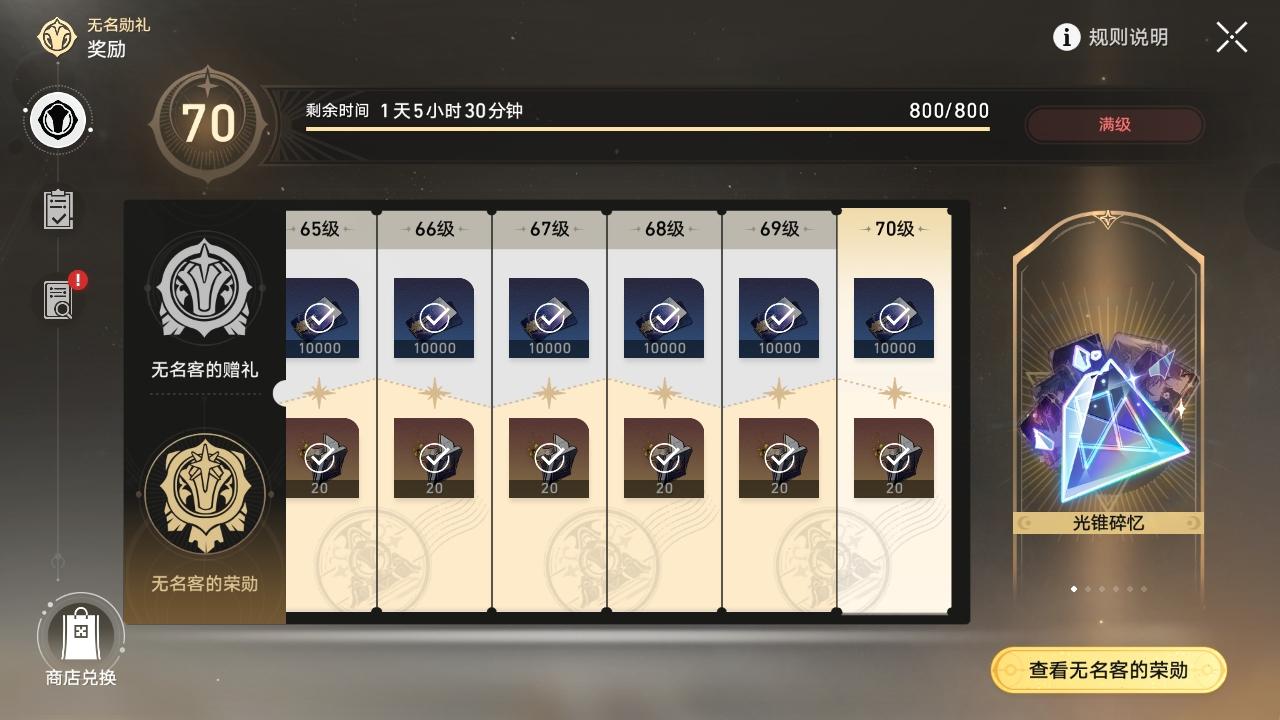
Task: Select the rewards tab icon in sidebar
Action: [58, 120]
